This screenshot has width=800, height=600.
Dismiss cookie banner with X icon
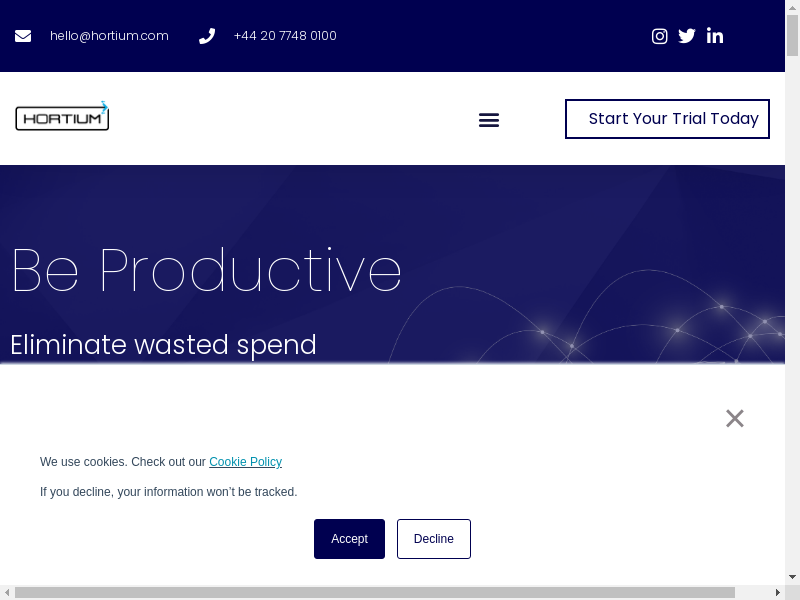point(735,419)
